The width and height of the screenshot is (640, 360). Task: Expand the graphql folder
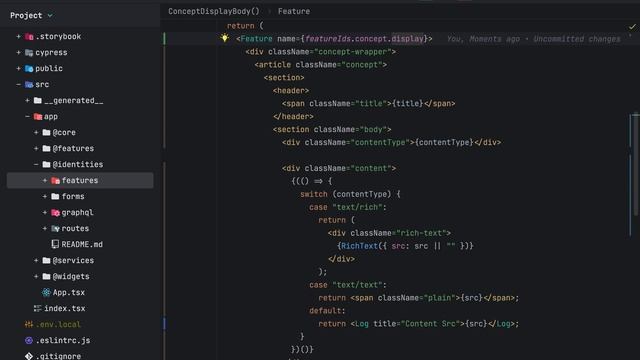[x=45, y=213]
